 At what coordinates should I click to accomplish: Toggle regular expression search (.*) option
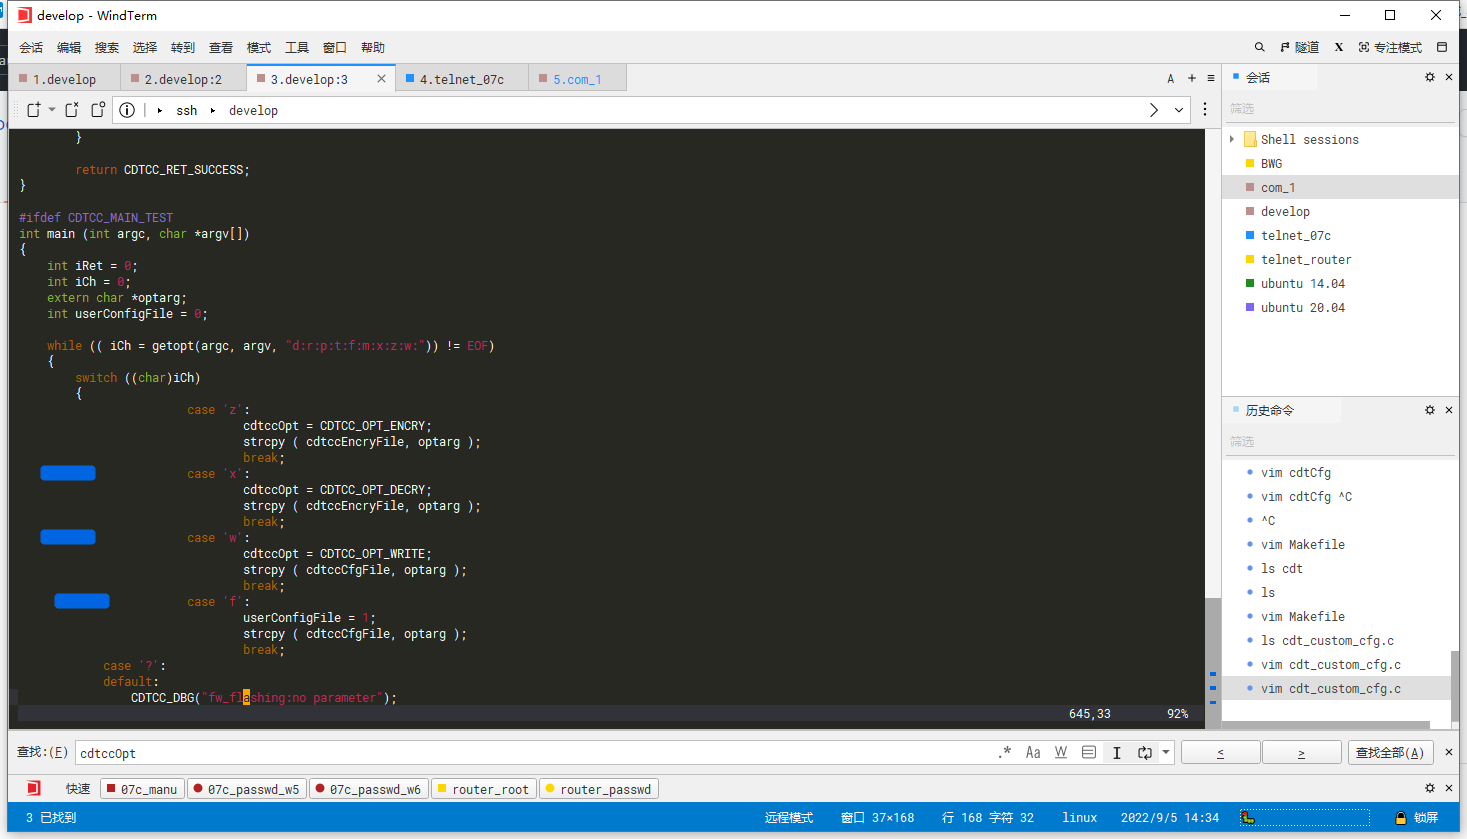coord(1005,753)
